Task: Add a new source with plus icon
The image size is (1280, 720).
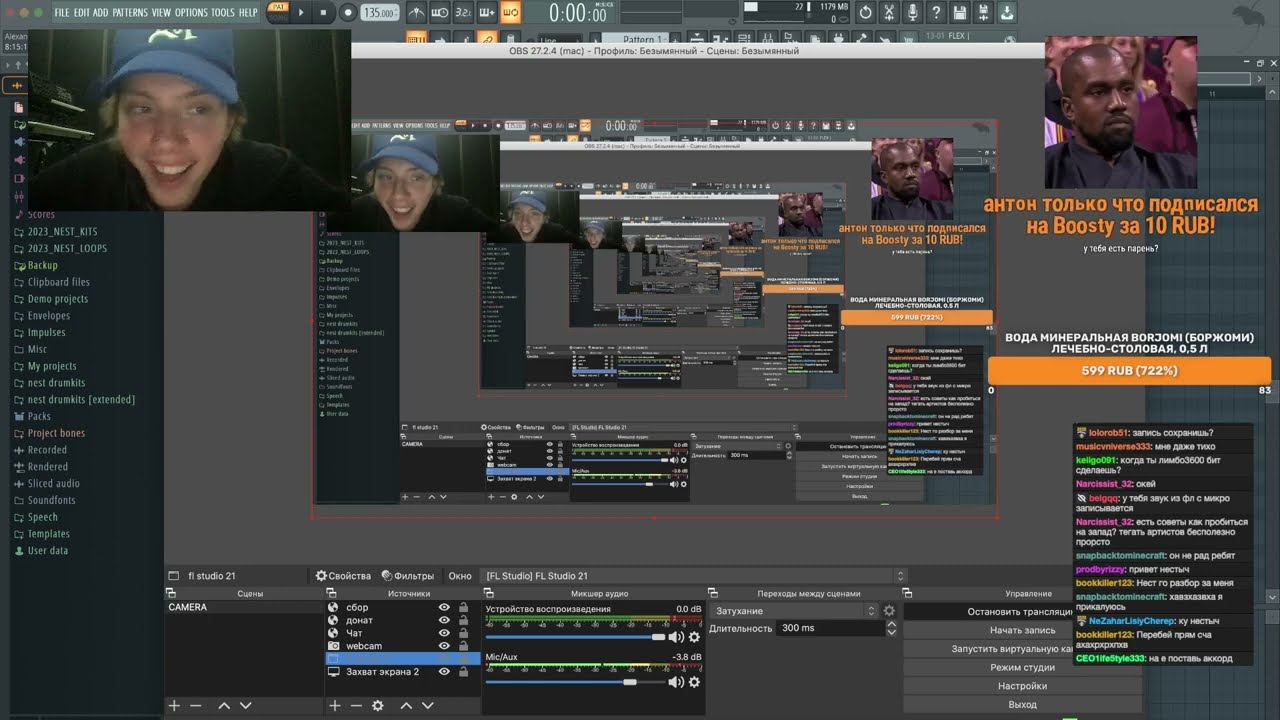Action: [335, 705]
